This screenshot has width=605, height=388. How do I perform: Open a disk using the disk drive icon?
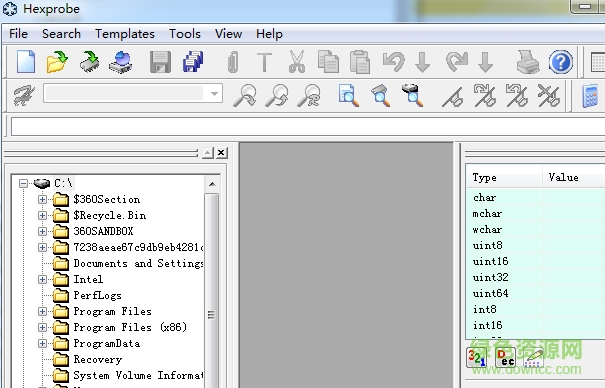[121, 62]
